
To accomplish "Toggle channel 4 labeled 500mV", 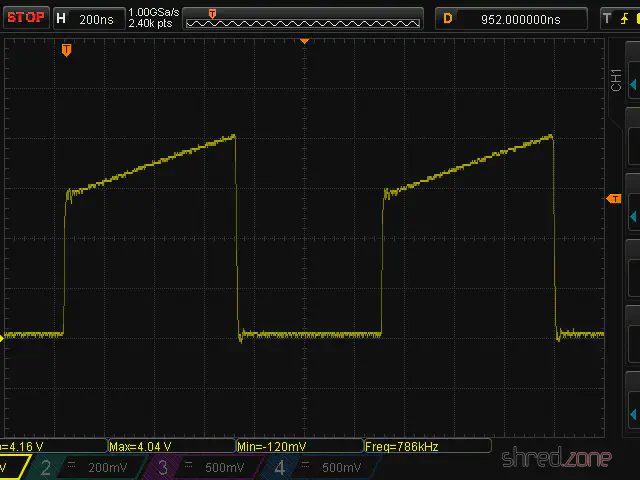I will [x=320, y=467].
